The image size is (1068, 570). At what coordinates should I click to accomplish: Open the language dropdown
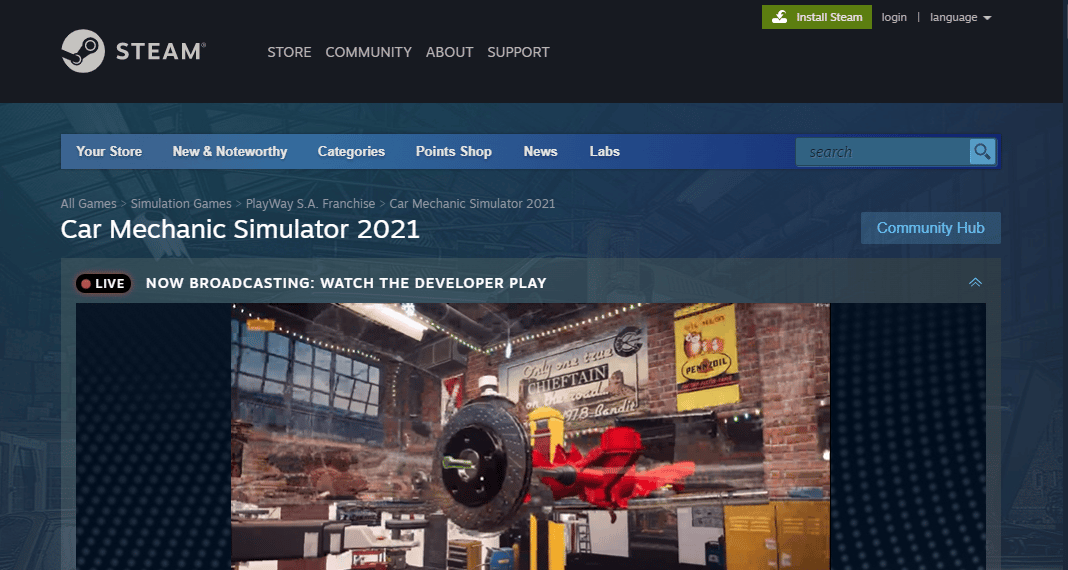pyautogui.click(x=960, y=17)
